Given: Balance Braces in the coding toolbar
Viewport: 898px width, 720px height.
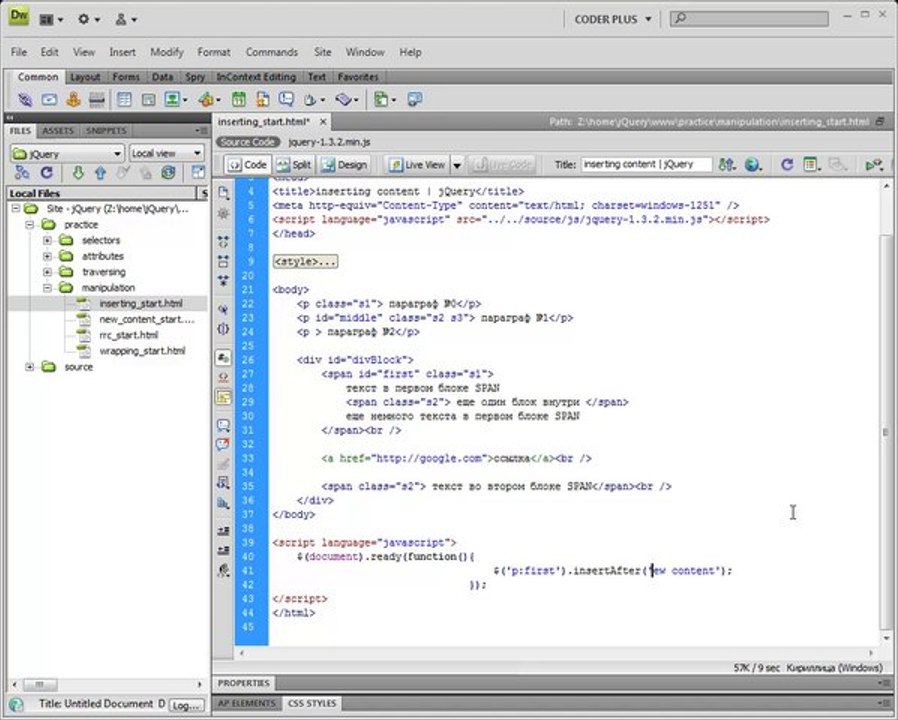Looking at the screenshot, I should coord(223,329).
